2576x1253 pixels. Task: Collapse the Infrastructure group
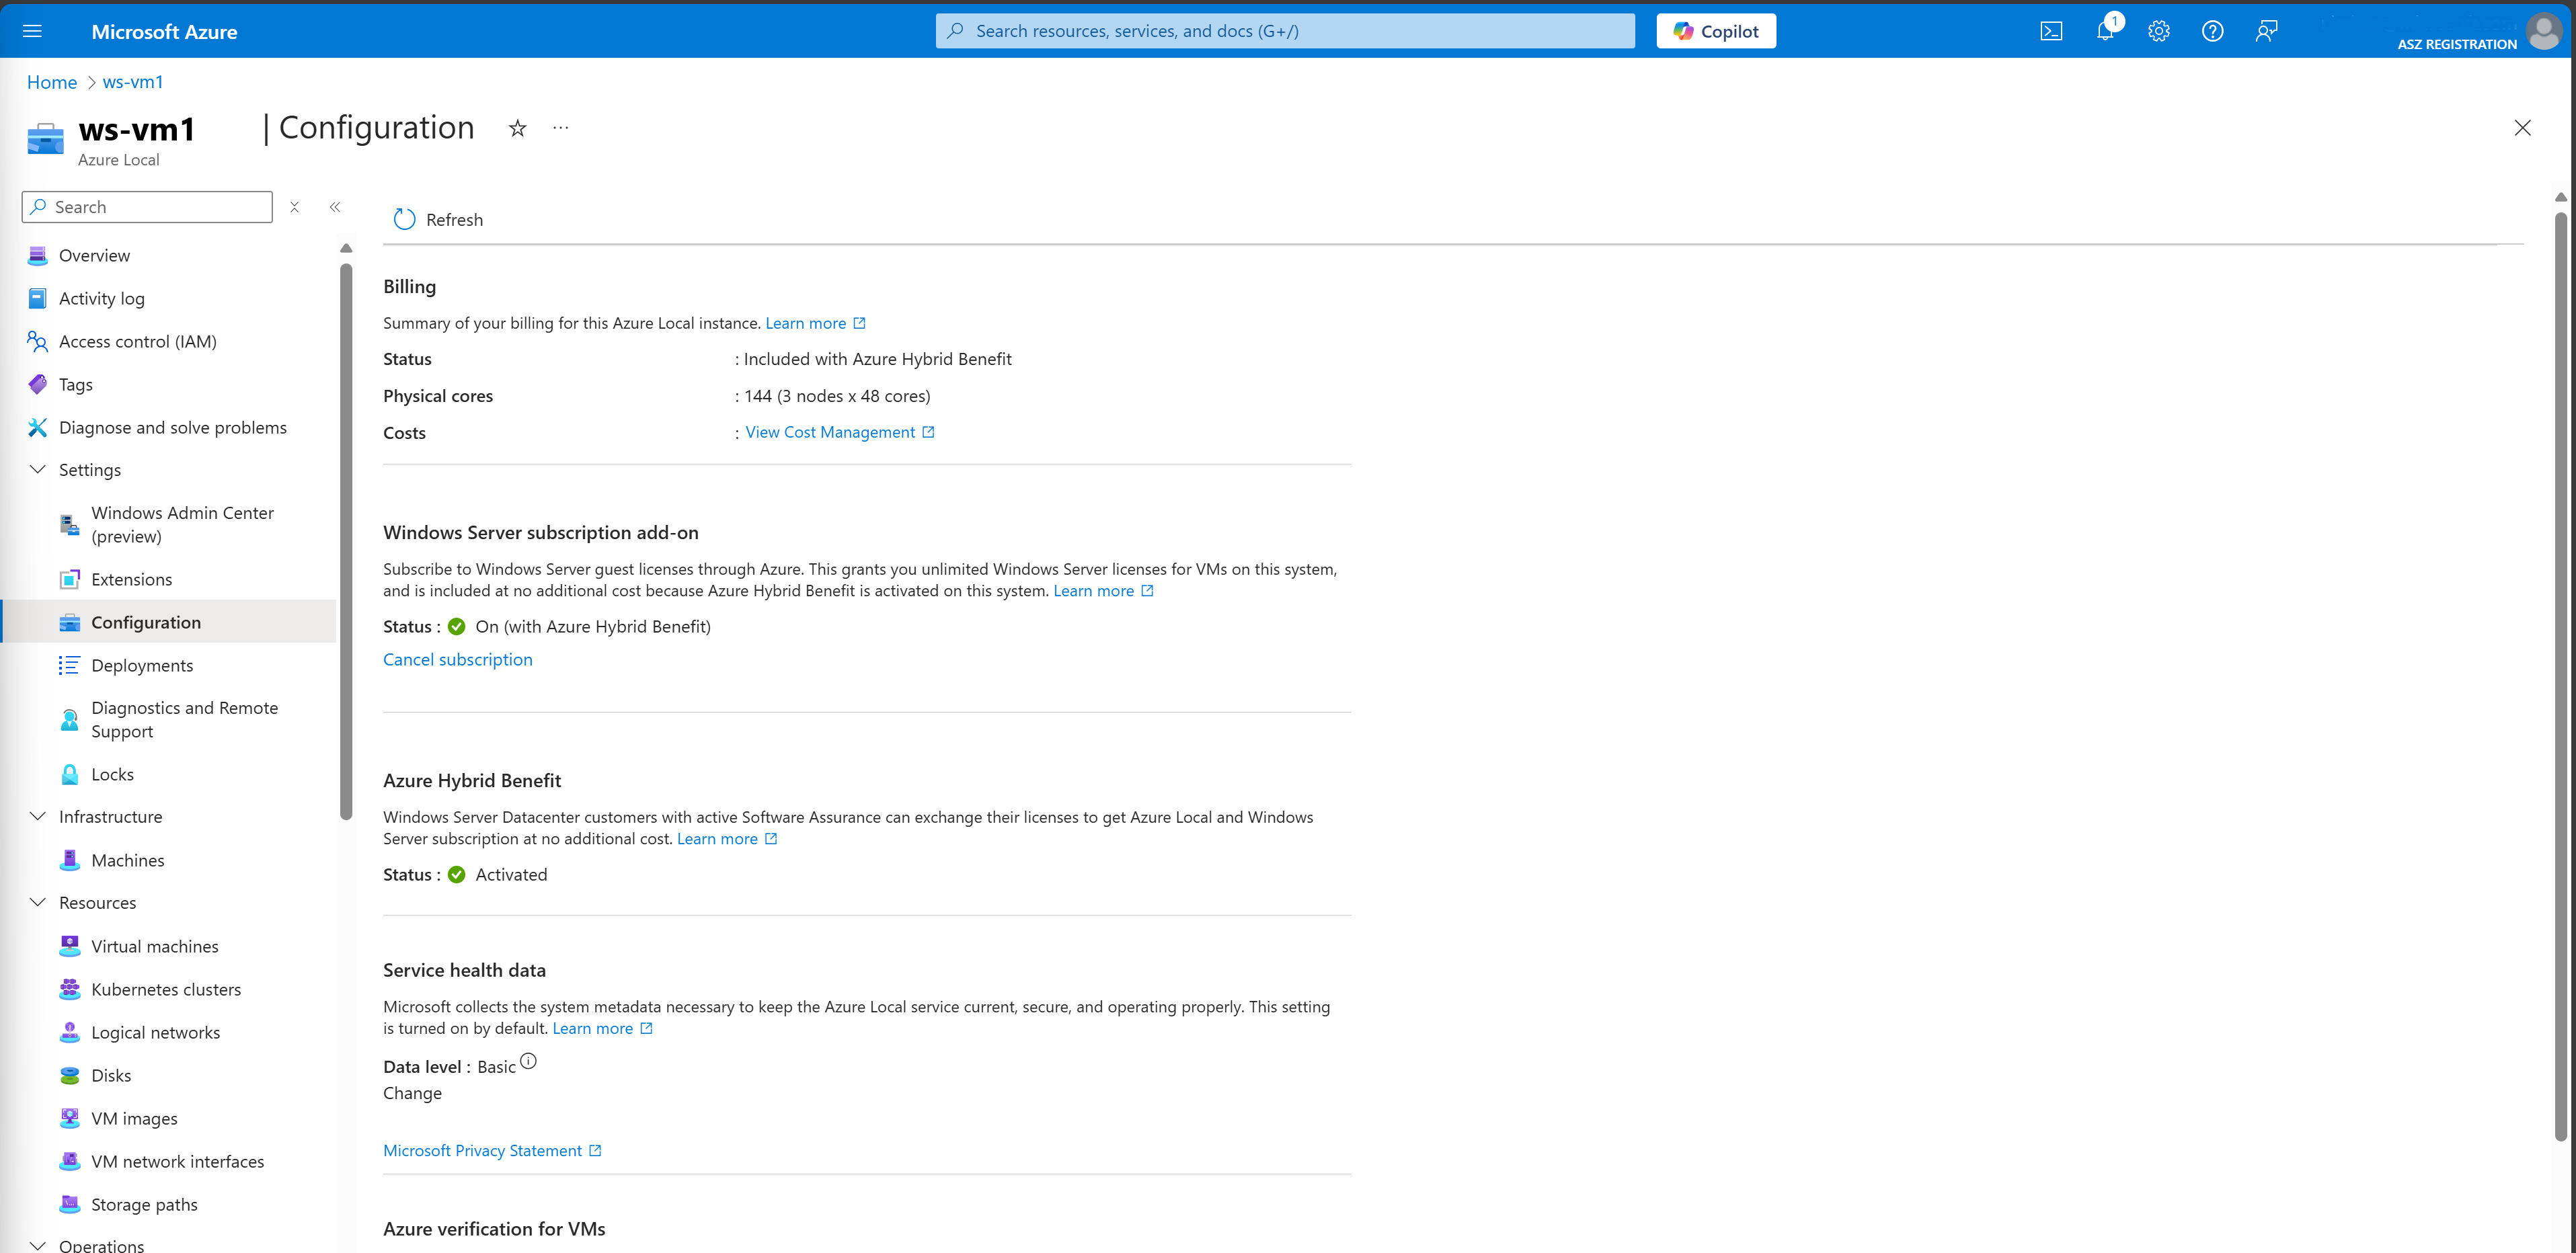pos(38,816)
